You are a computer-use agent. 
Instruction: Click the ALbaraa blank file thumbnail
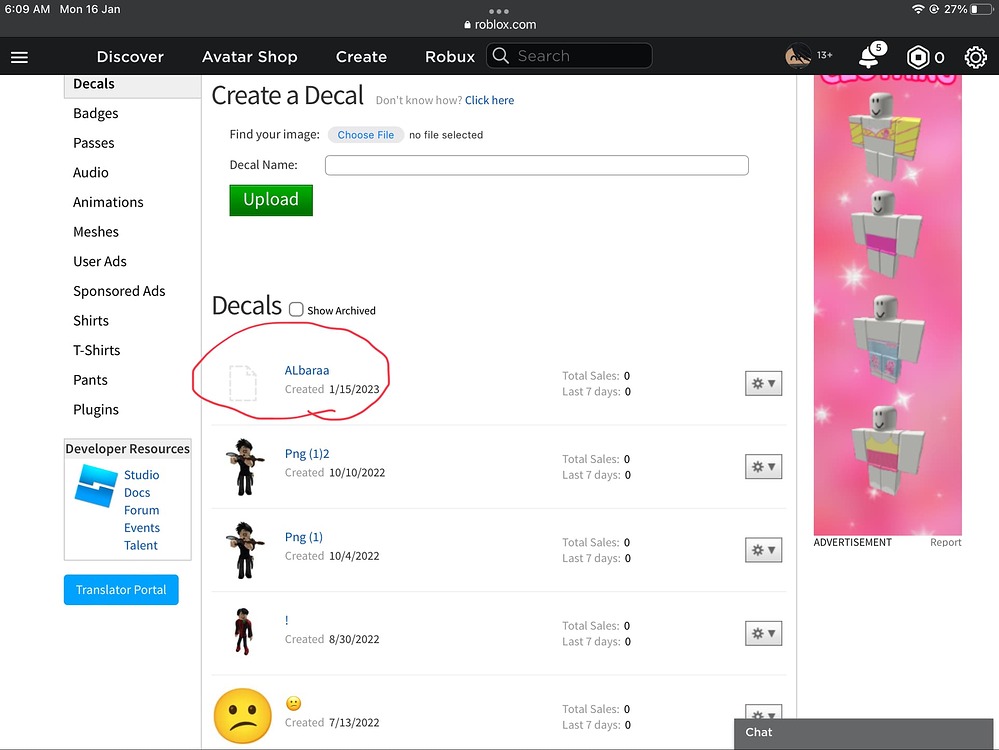(x=243, y=383)
